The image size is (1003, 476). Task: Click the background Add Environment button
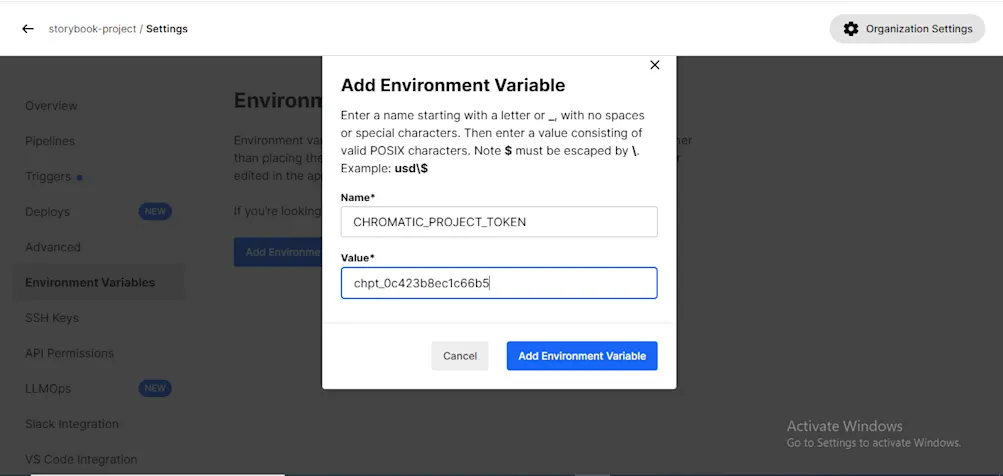(x=278, y=252)
